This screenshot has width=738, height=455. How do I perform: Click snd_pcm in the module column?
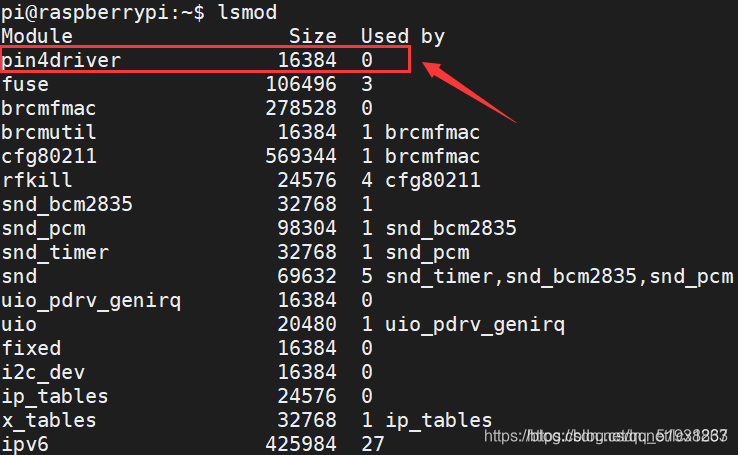pos(44,228)
